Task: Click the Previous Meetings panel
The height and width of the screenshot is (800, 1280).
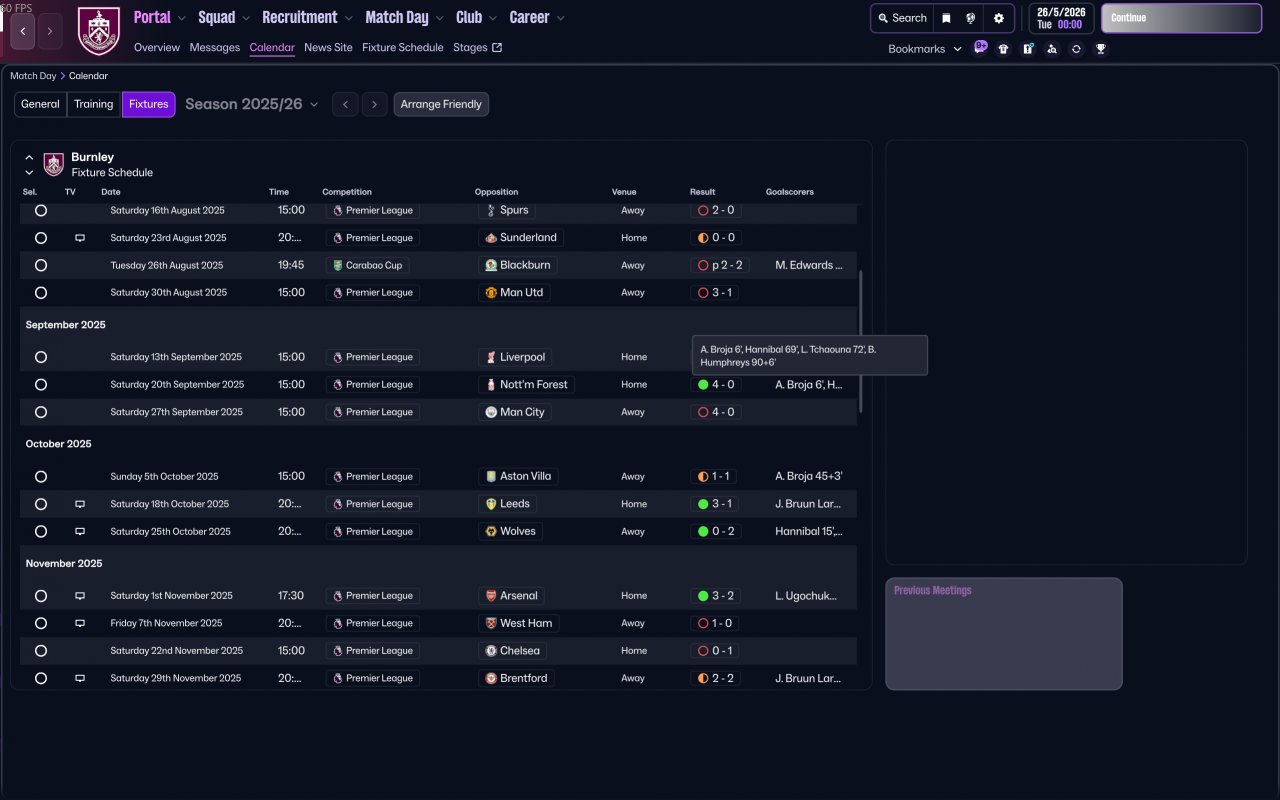Action: tap(1004, 634)
